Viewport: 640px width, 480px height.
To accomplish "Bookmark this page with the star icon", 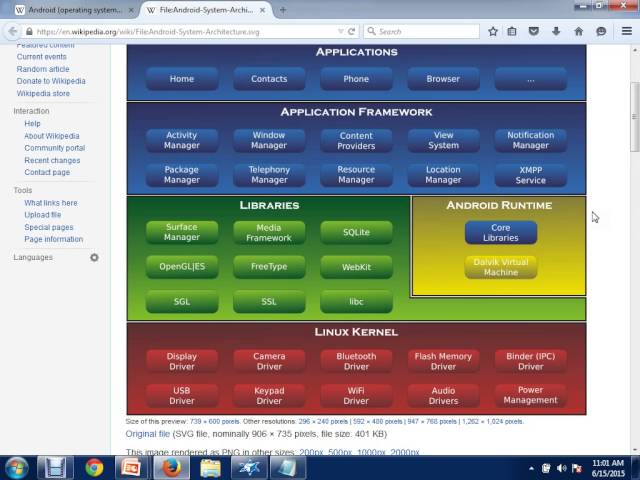I will [493, 31].
